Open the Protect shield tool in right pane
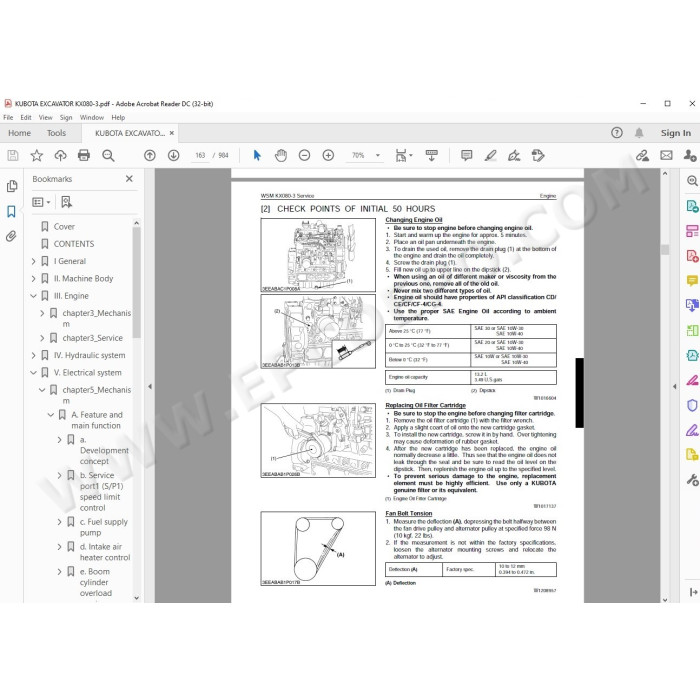 (x=692, y=405)
